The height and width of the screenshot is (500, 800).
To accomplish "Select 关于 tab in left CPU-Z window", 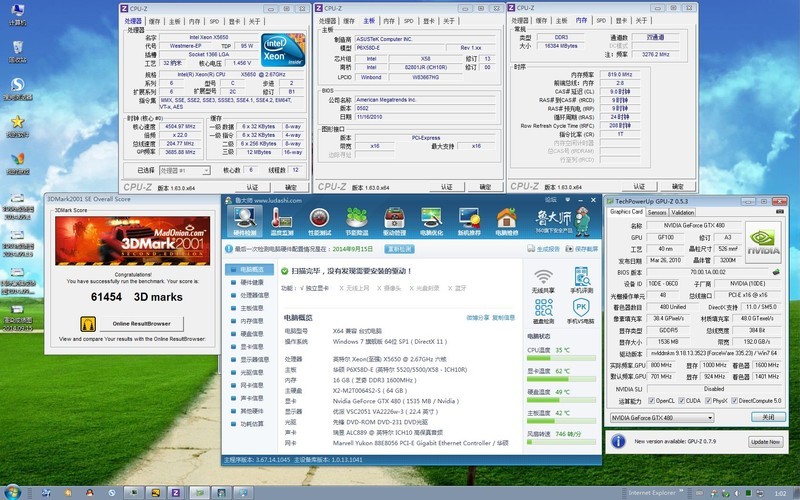I will click(x=255, y=21).
